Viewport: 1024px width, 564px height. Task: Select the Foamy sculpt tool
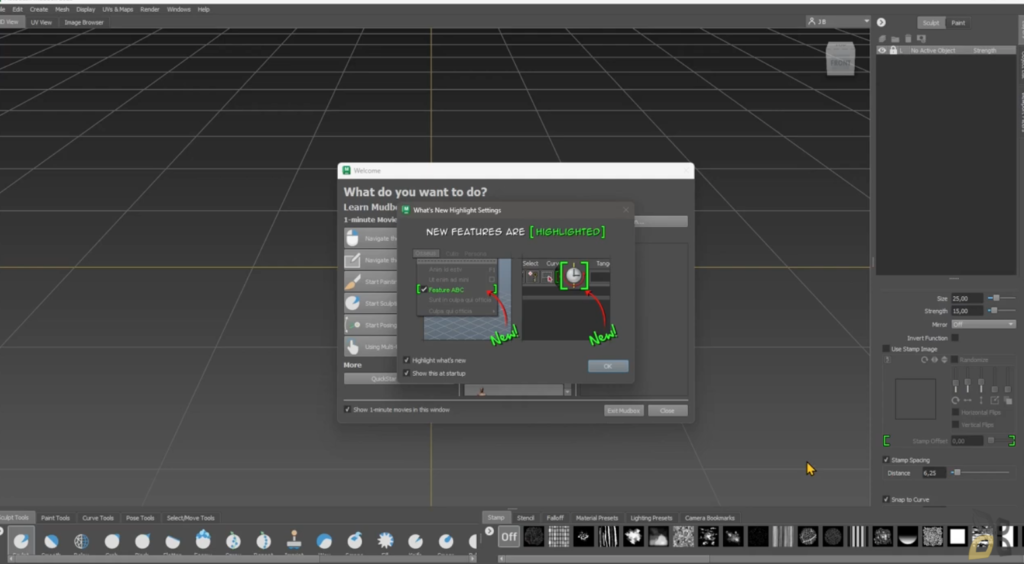tap(203, 540)
